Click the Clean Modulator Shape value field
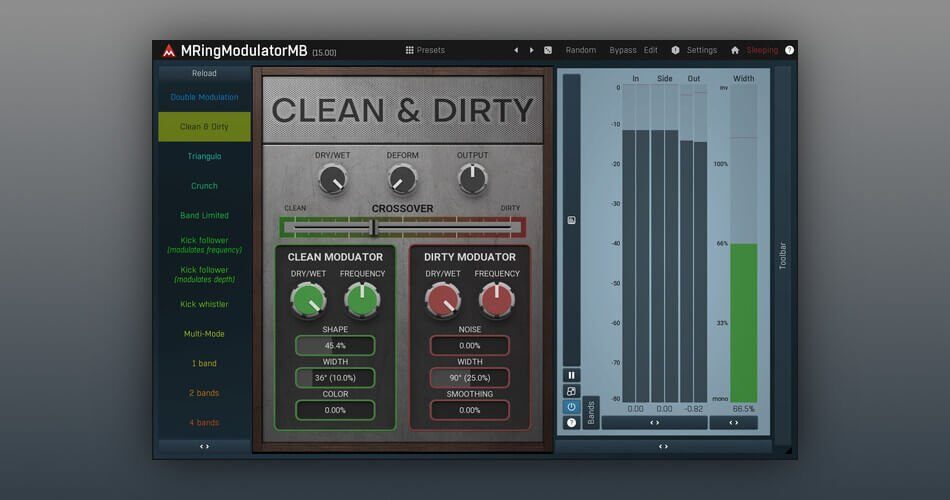The image size is (950, 500). pos(335,345)
